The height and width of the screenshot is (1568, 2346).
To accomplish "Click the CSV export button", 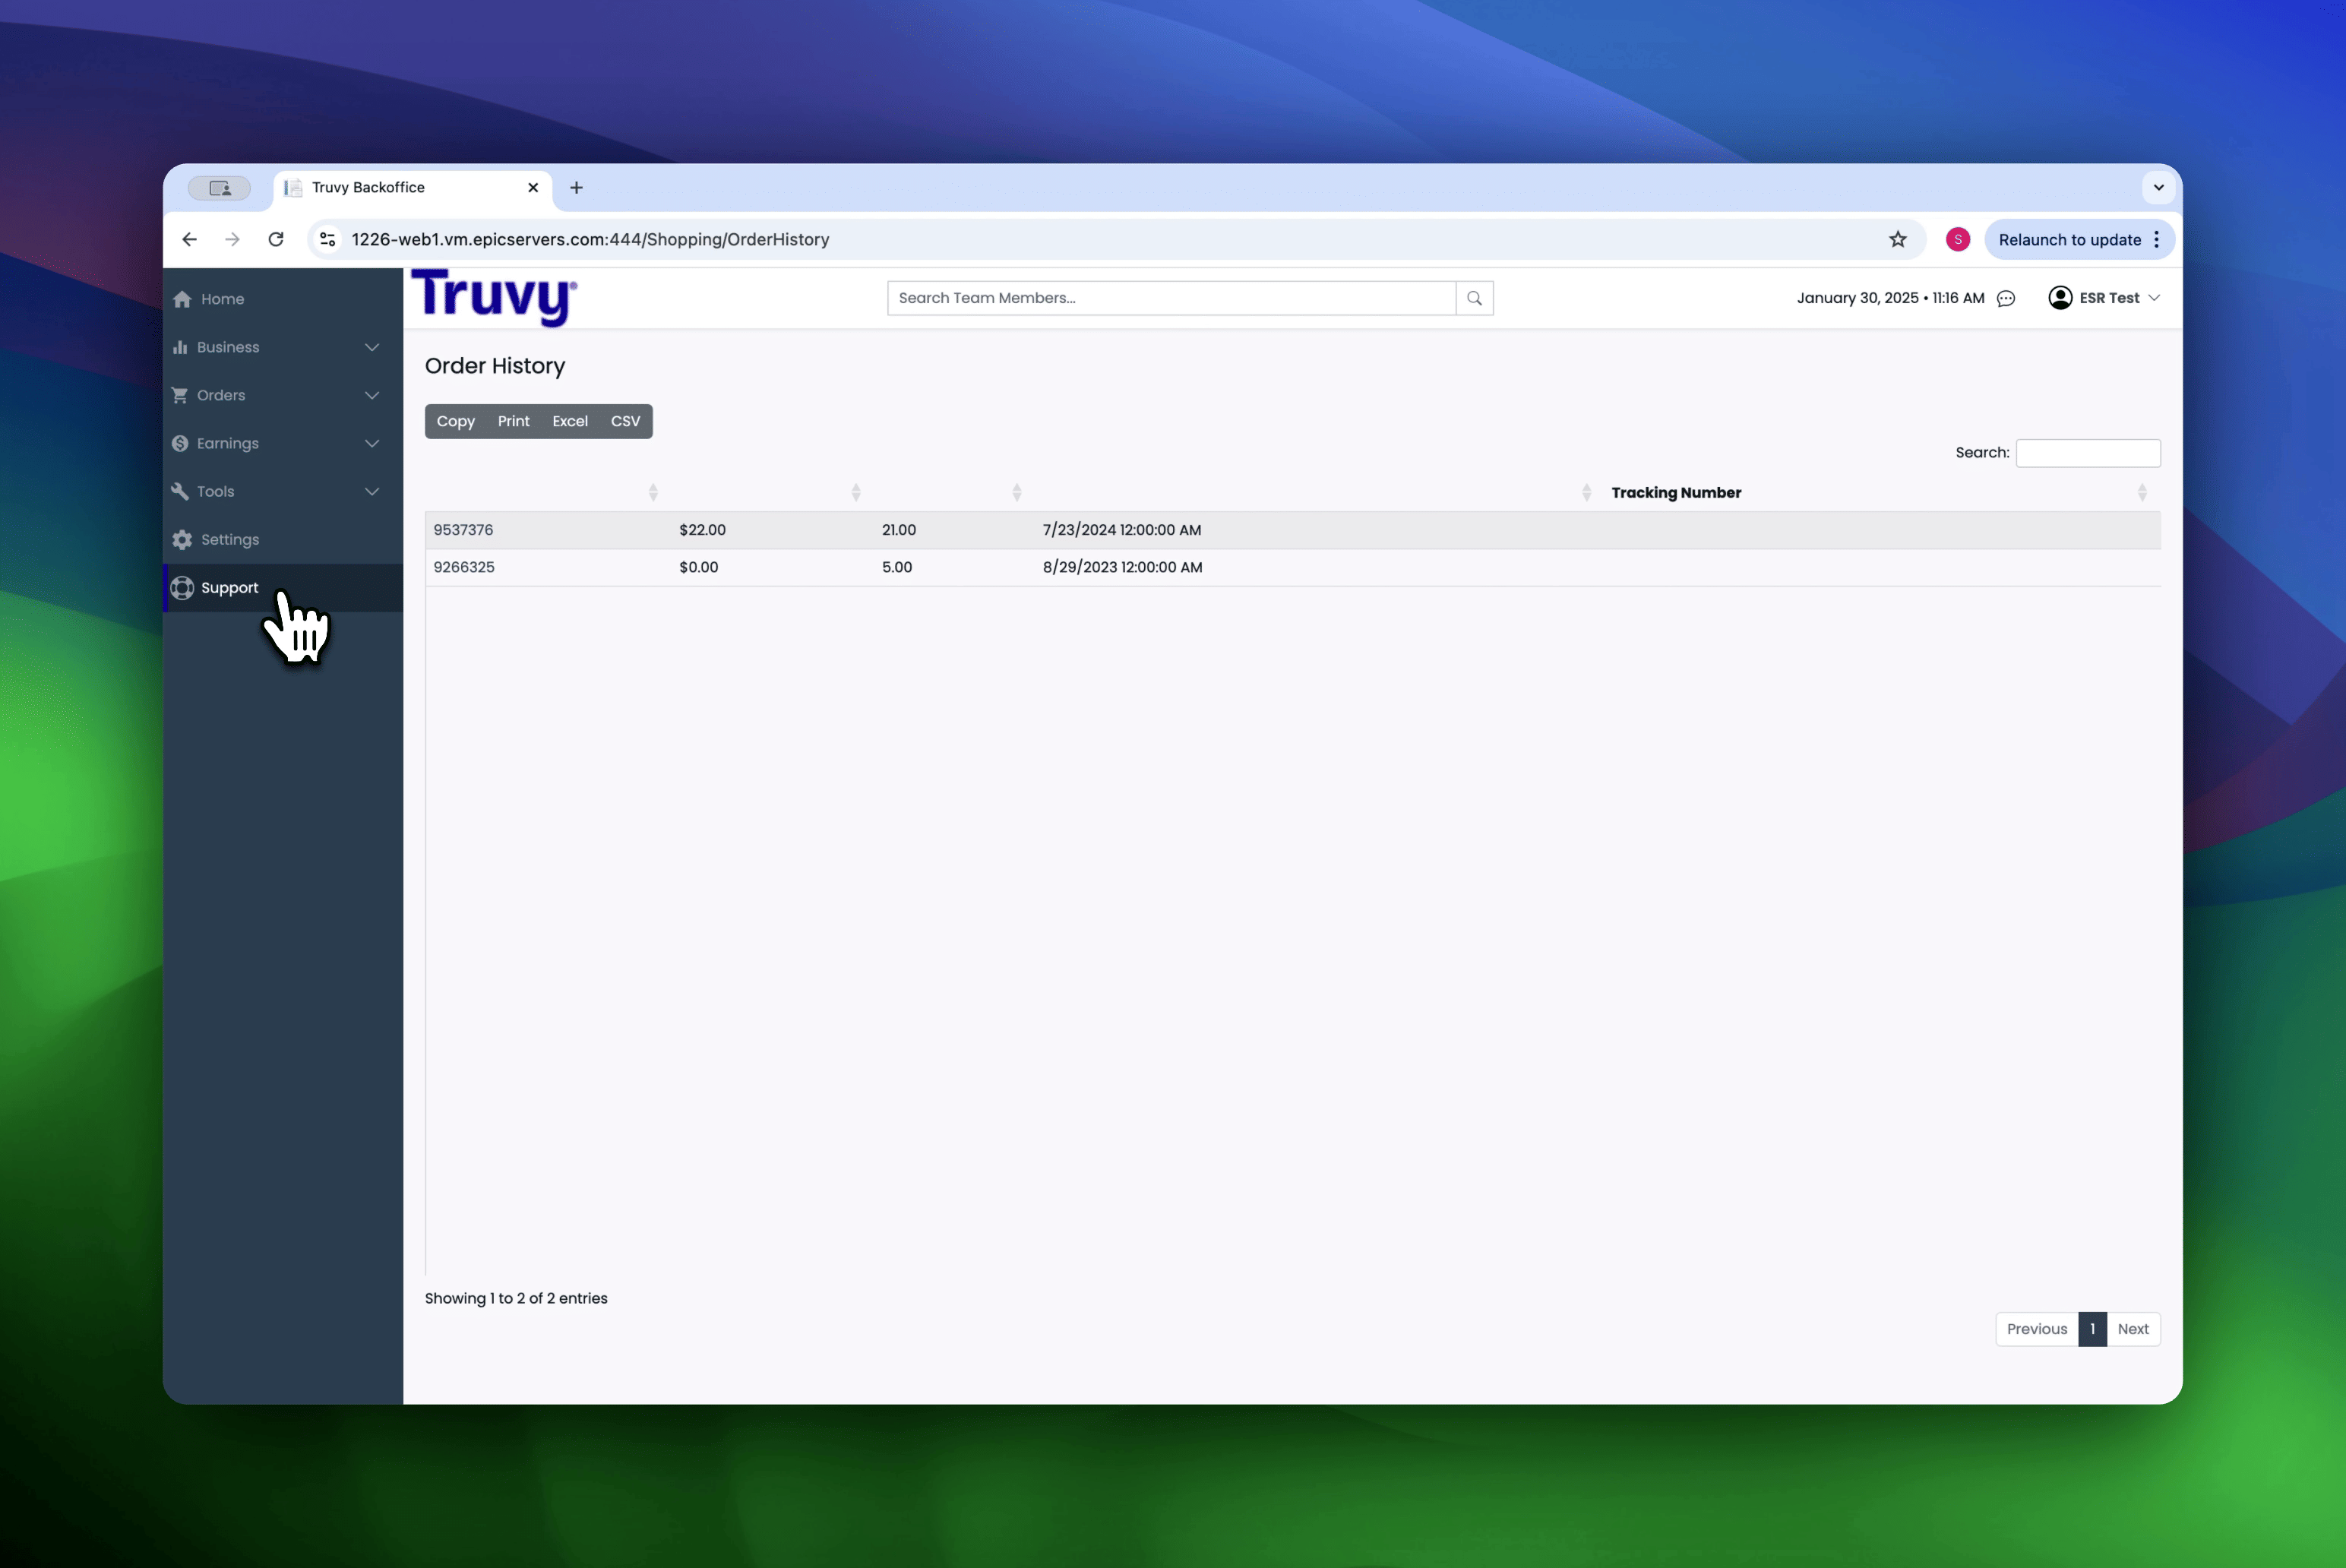I will pyautogui.click(x=625, y=421).
